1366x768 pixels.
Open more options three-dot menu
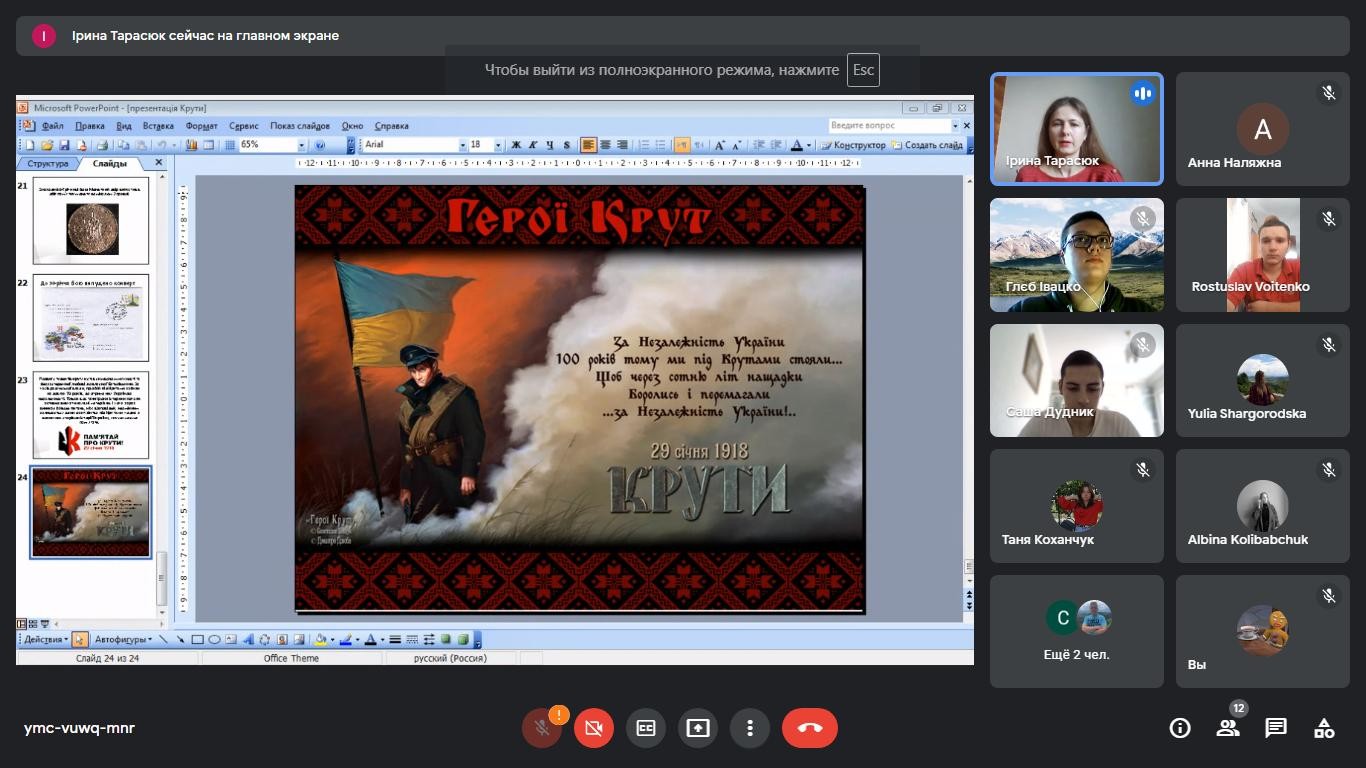(x=750, y=728)
